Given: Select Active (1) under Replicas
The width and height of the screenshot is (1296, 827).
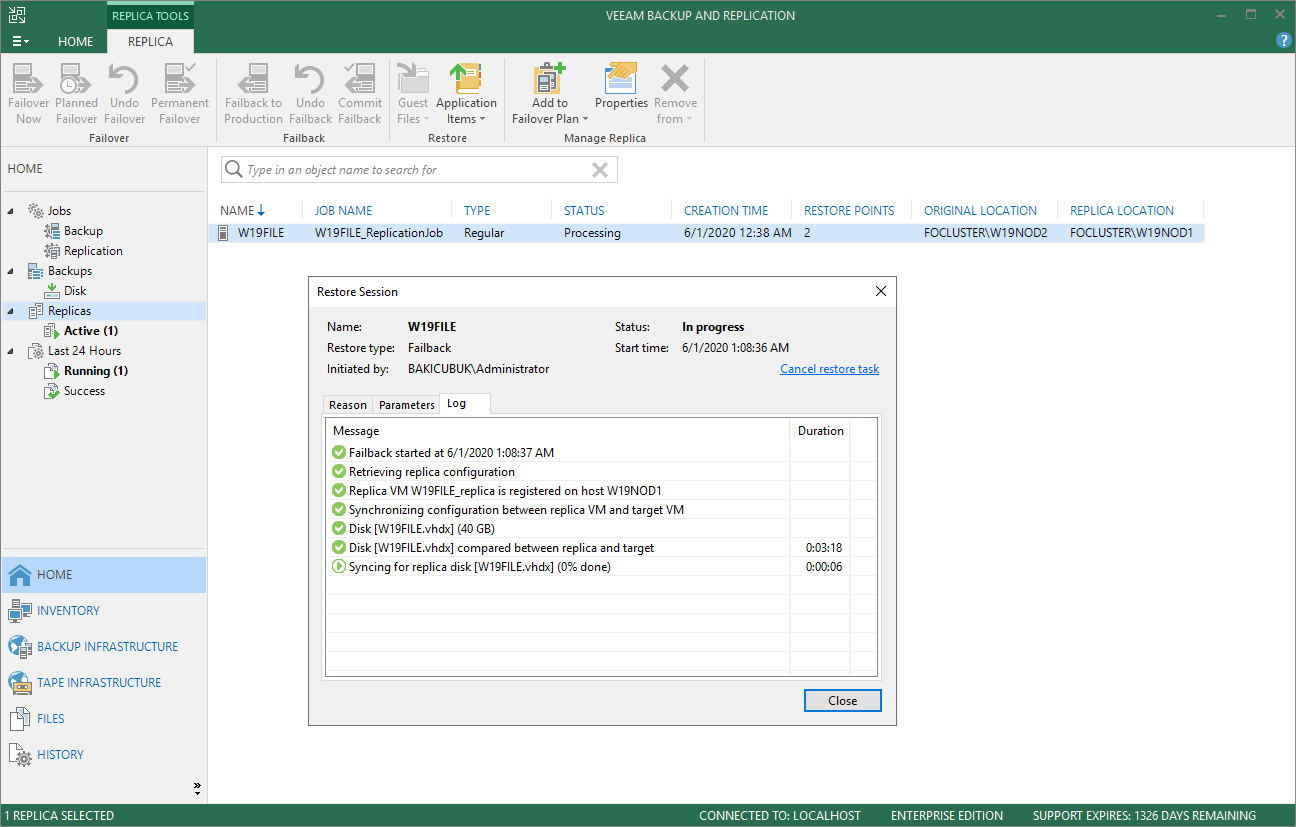Looking at the screenshot, I should [x=91, y=331].
